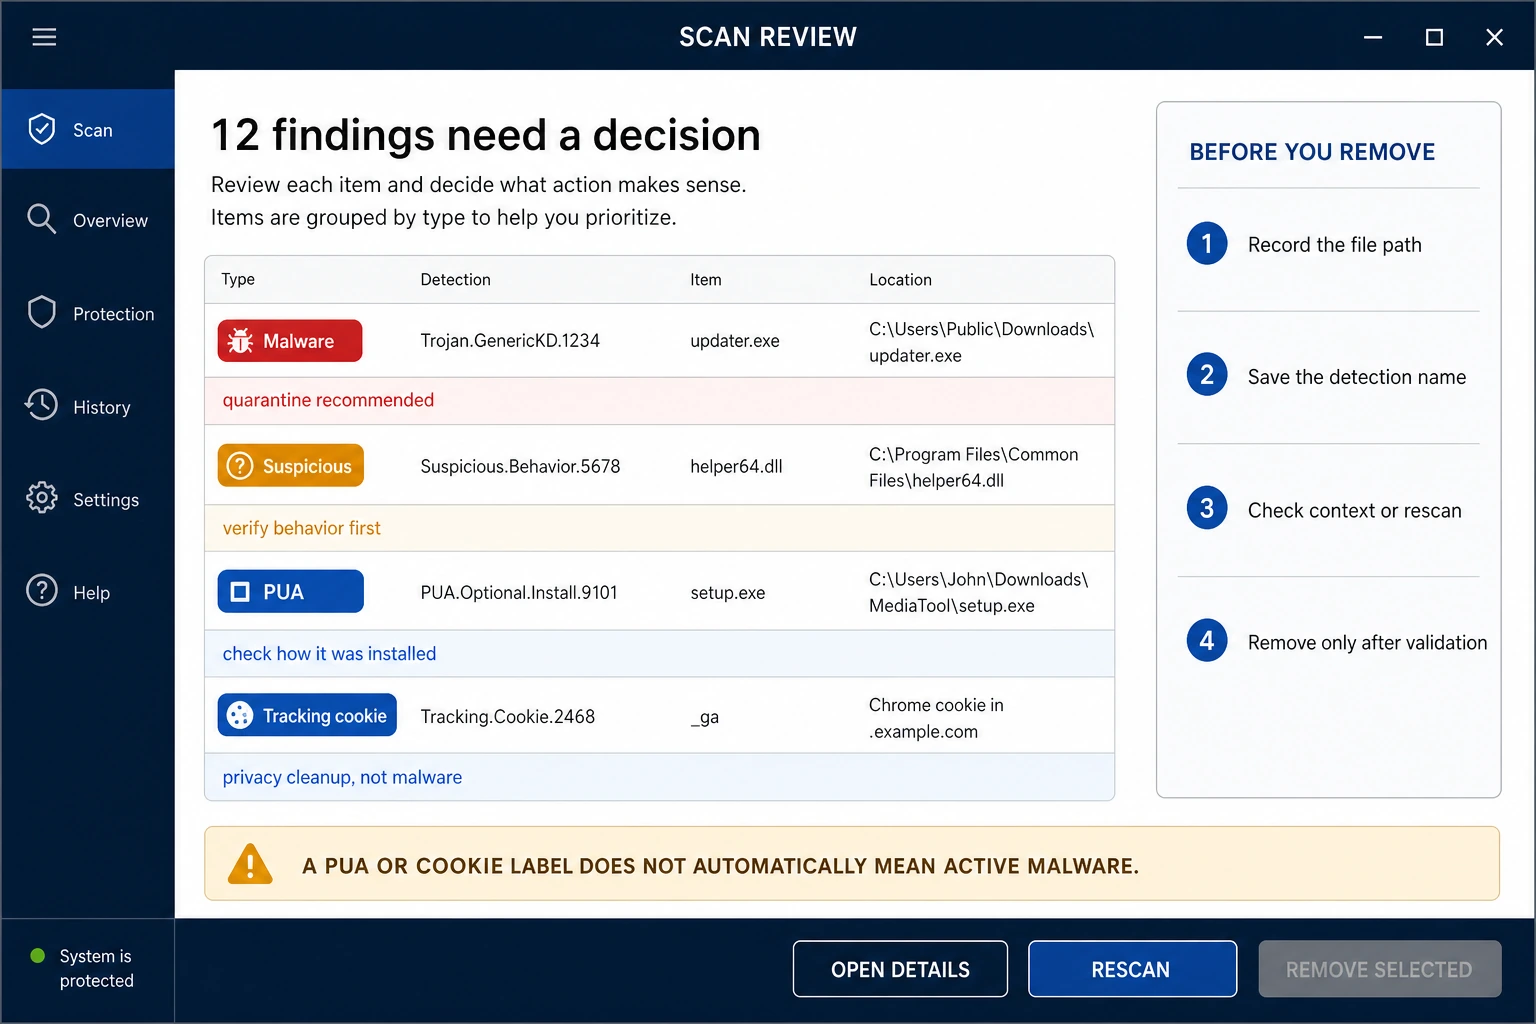Viewport: 1536px width, 1024px height.
Task: Click the REMOVE SELECTED button
Action: pos(1380,969)
